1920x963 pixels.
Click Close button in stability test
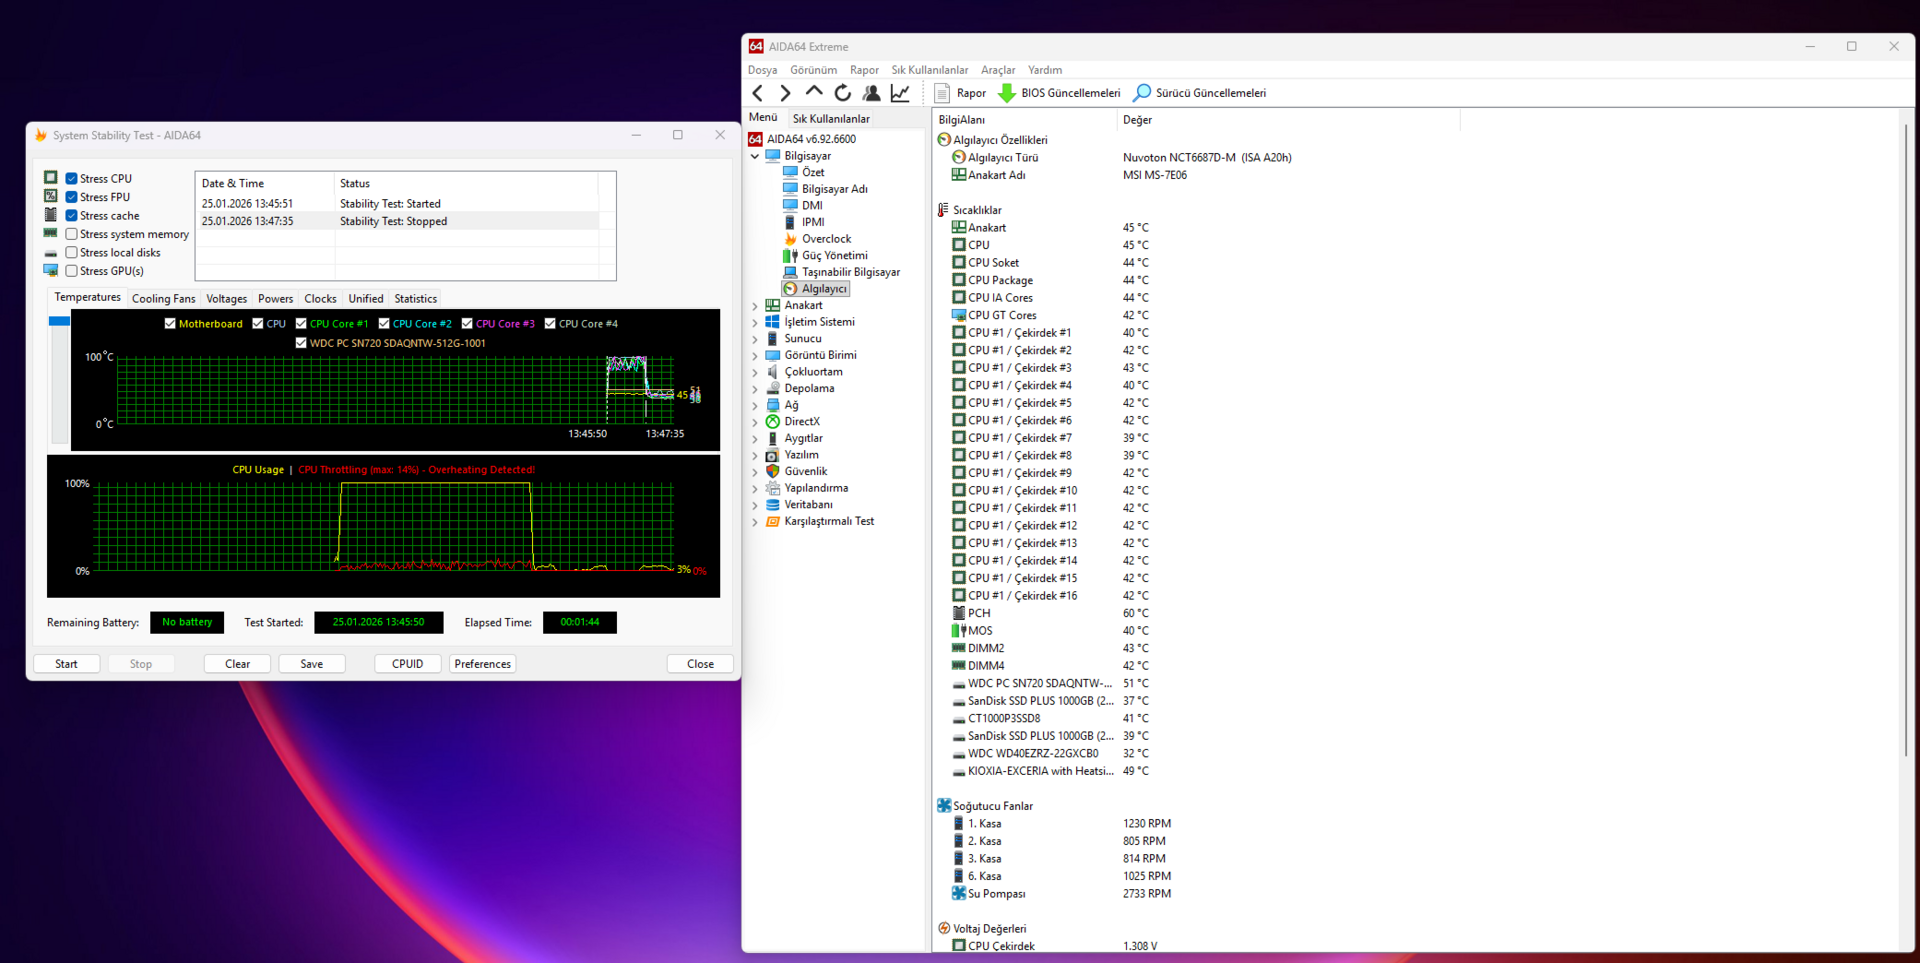pyautogui.click(x=700, y=664)
